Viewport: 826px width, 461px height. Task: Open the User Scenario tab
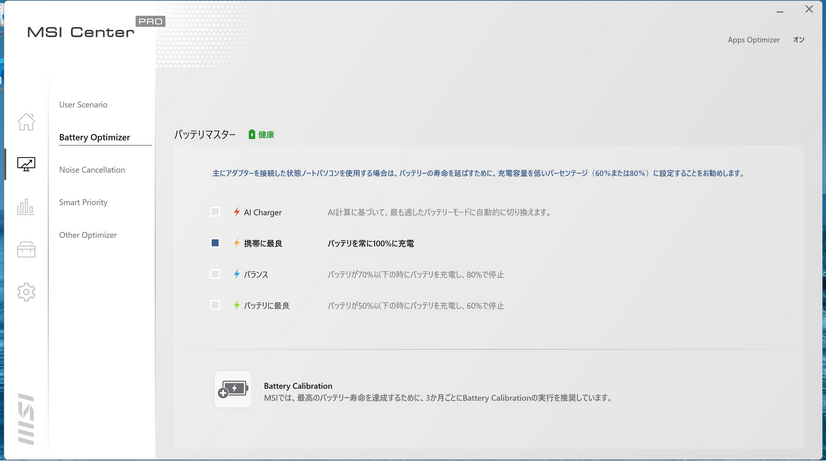point(83,105)
